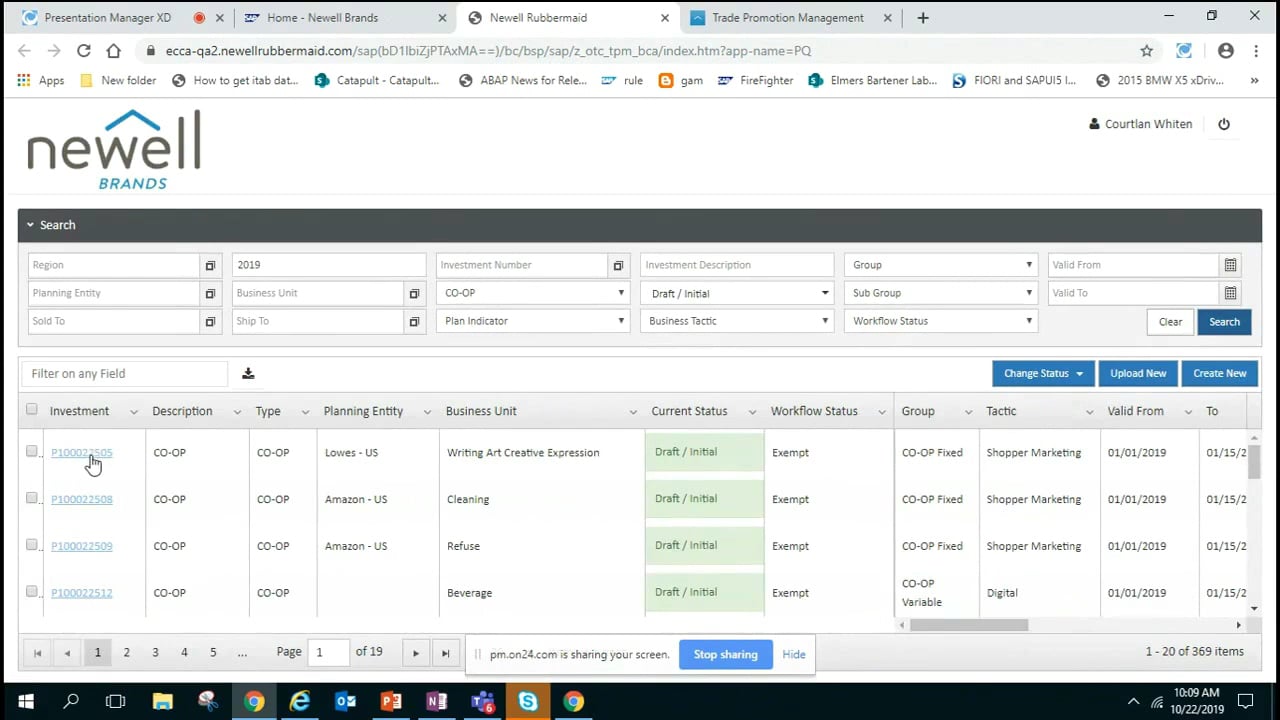Check the row for P100022512
The height and width of the screenshot is (720, 1280).
pyautogui.click(x=31, y=591)
